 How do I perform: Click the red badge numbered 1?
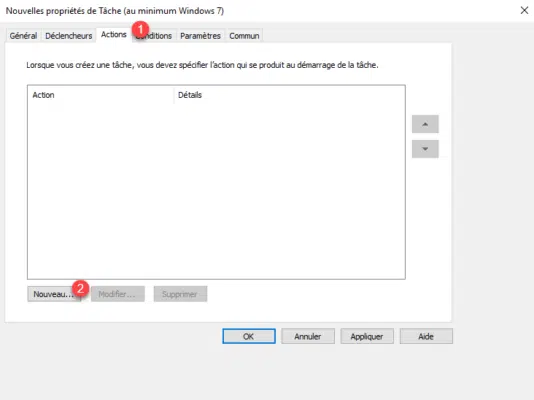pos(140,29)
